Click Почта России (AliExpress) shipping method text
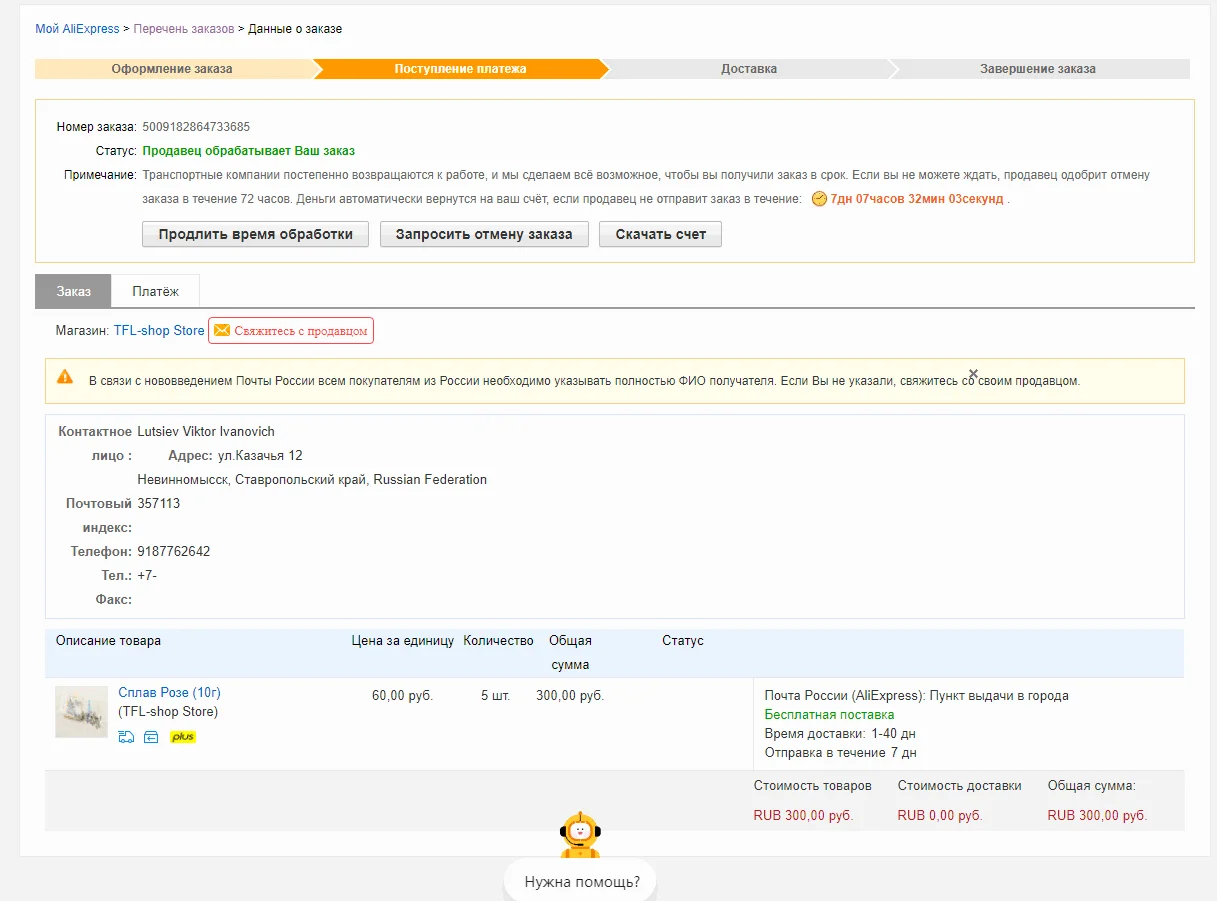 tap(916, 695)
